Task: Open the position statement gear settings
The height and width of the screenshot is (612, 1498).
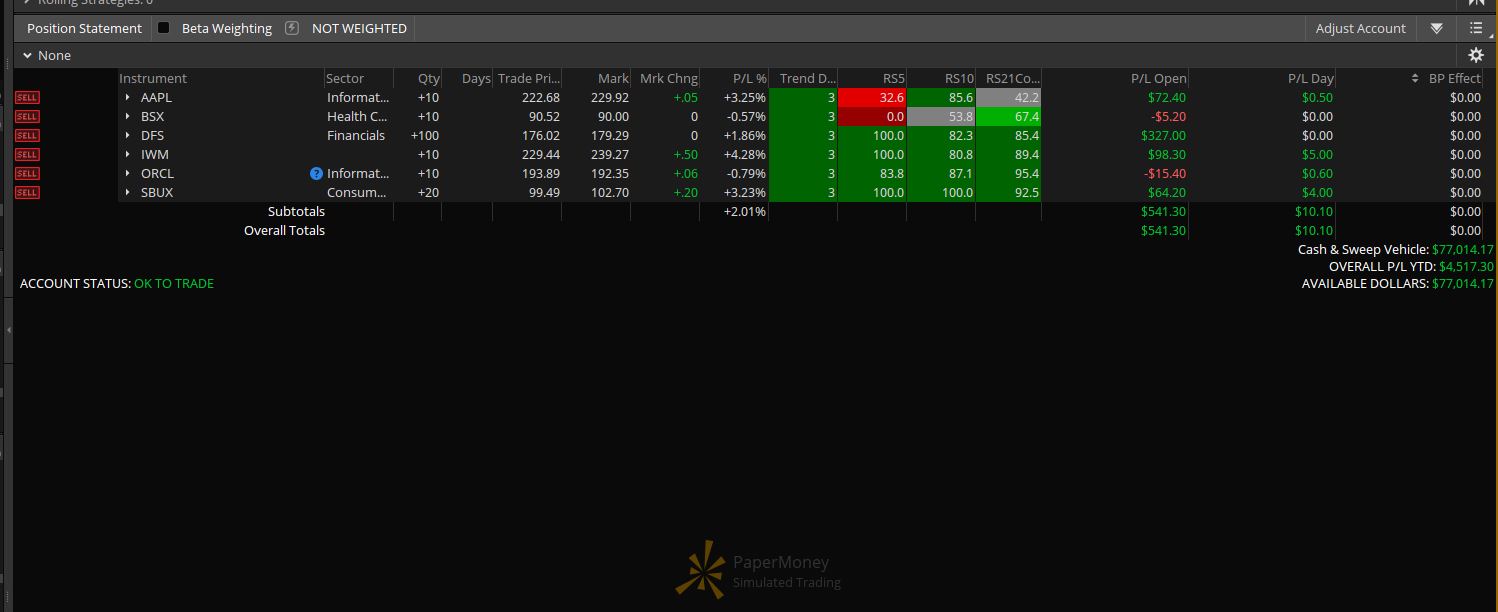Action: [x=1476, y=56]
